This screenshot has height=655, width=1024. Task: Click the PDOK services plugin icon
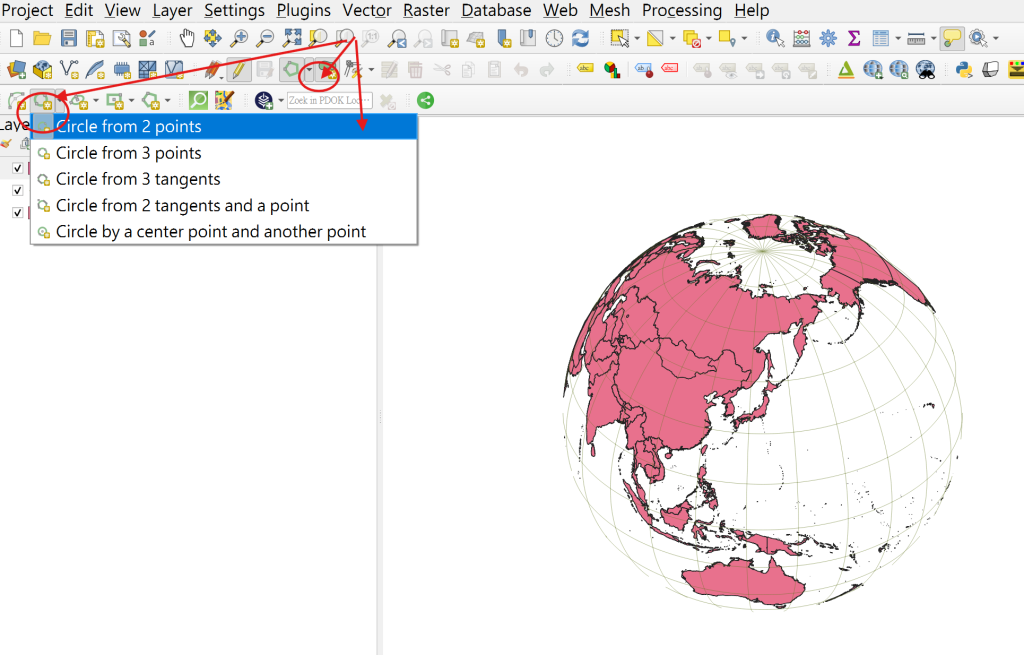263,101
